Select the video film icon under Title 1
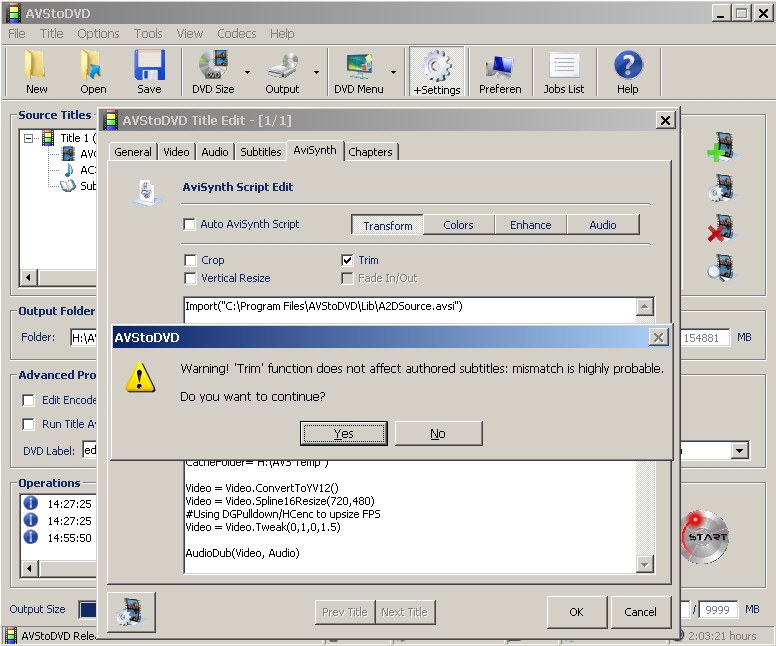The width and height of the screenshot is (776, 646). point(68,153)
